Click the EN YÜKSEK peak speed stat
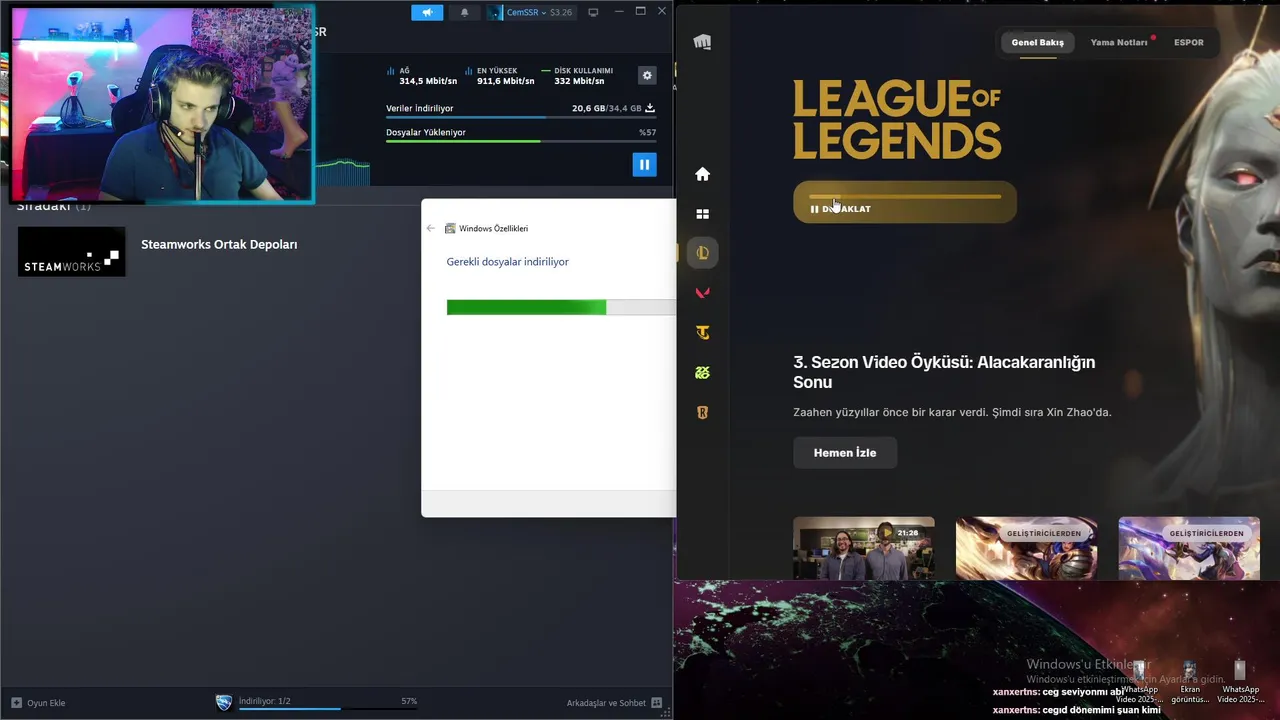 (x=497, y=76)
